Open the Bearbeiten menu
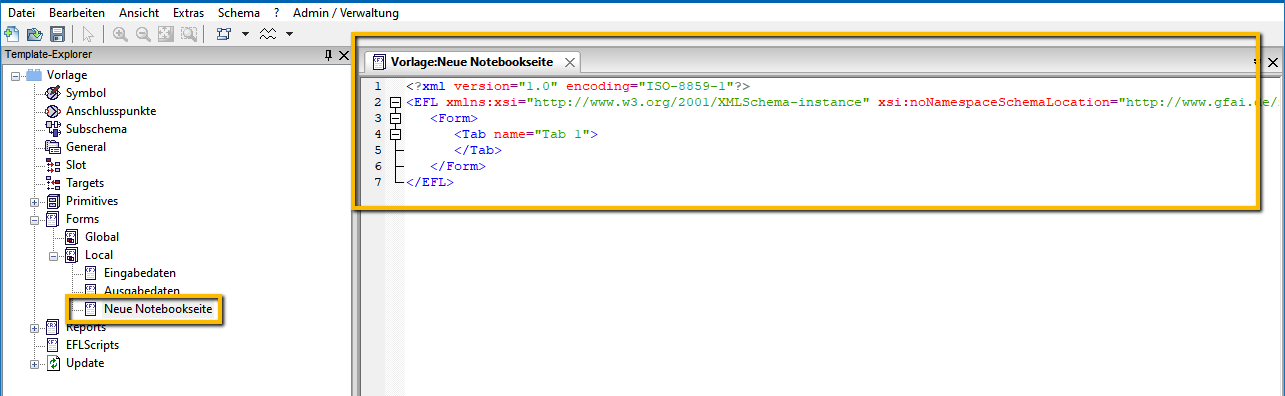 point(77,13)
